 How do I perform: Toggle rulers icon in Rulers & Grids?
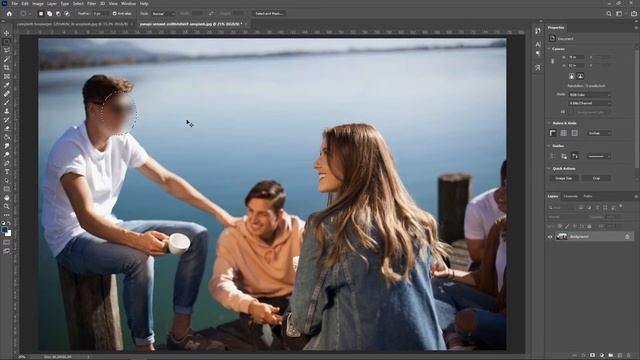(553, 133)
